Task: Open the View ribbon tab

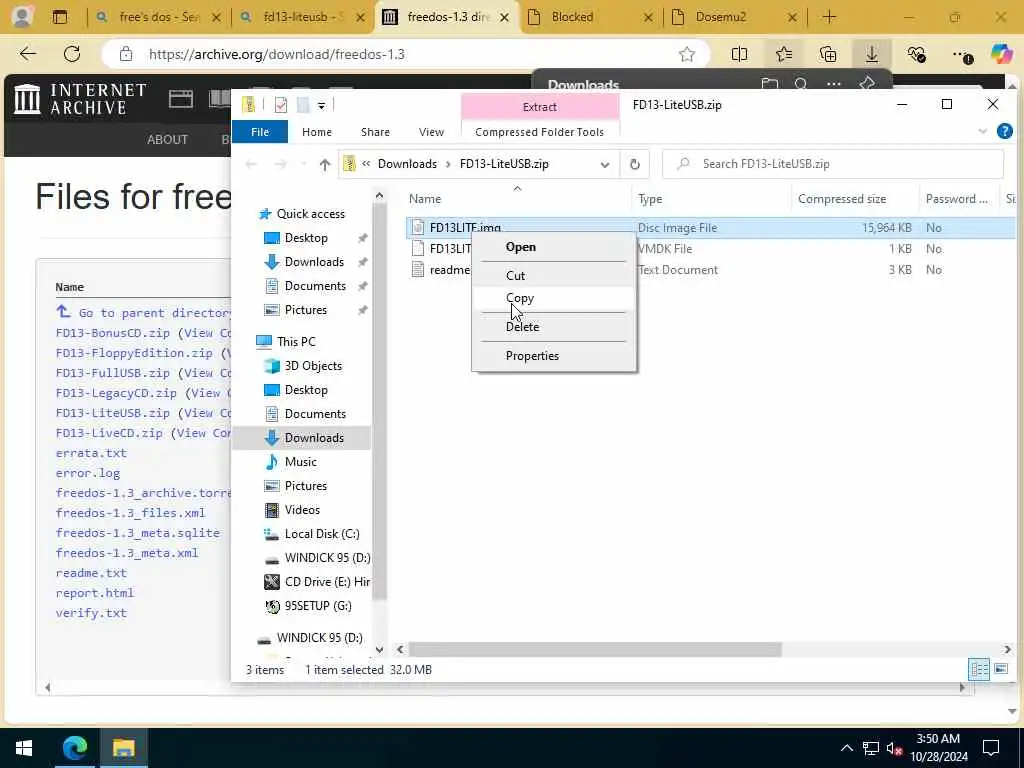Action: tap(431, 132)
